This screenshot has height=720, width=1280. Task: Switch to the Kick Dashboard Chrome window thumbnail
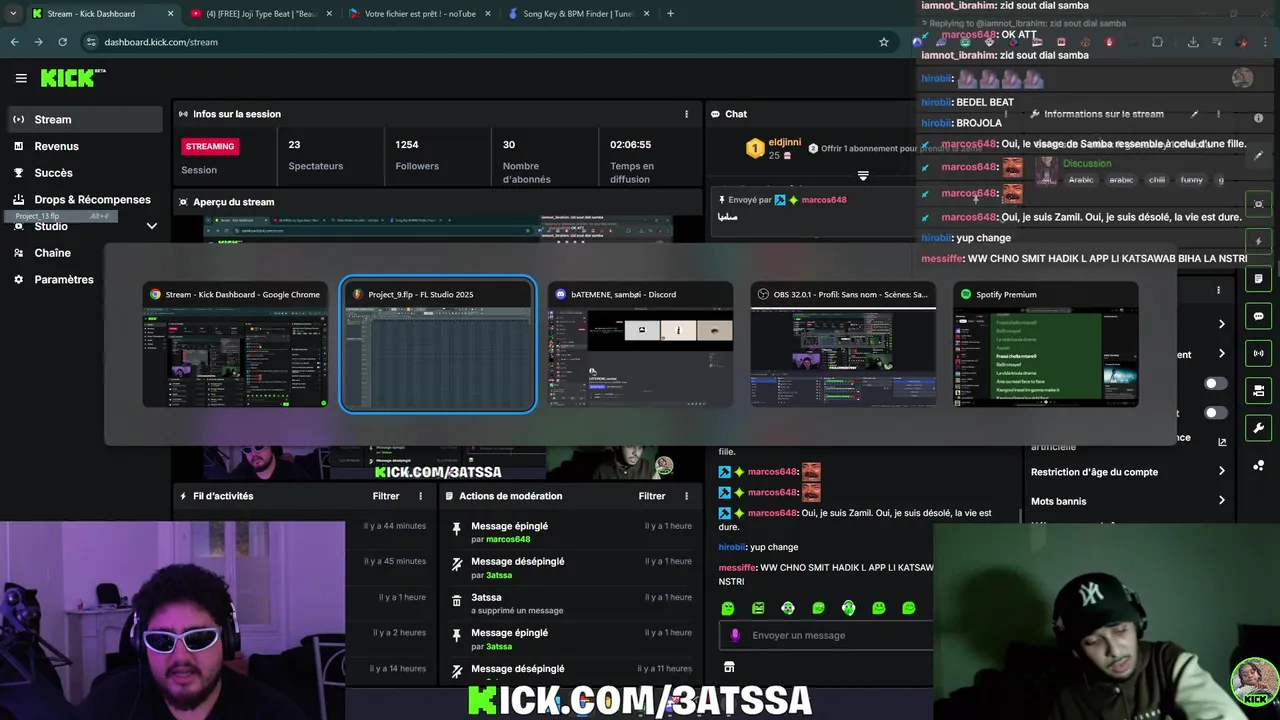point(235,345)
